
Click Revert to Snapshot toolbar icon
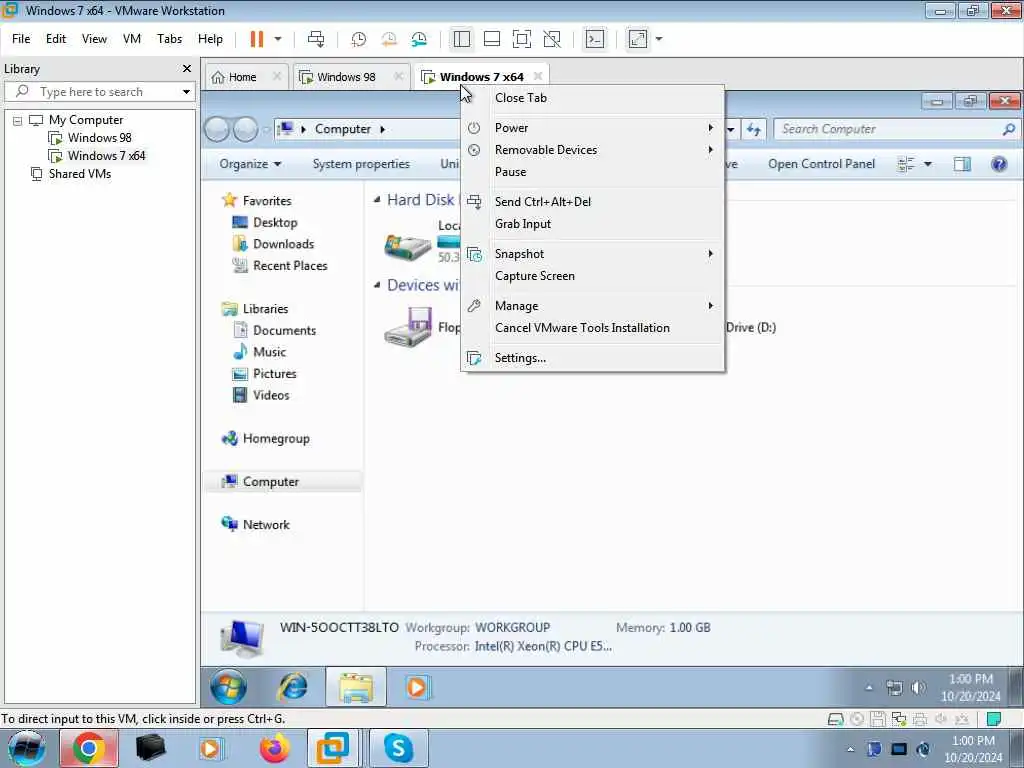389,39
